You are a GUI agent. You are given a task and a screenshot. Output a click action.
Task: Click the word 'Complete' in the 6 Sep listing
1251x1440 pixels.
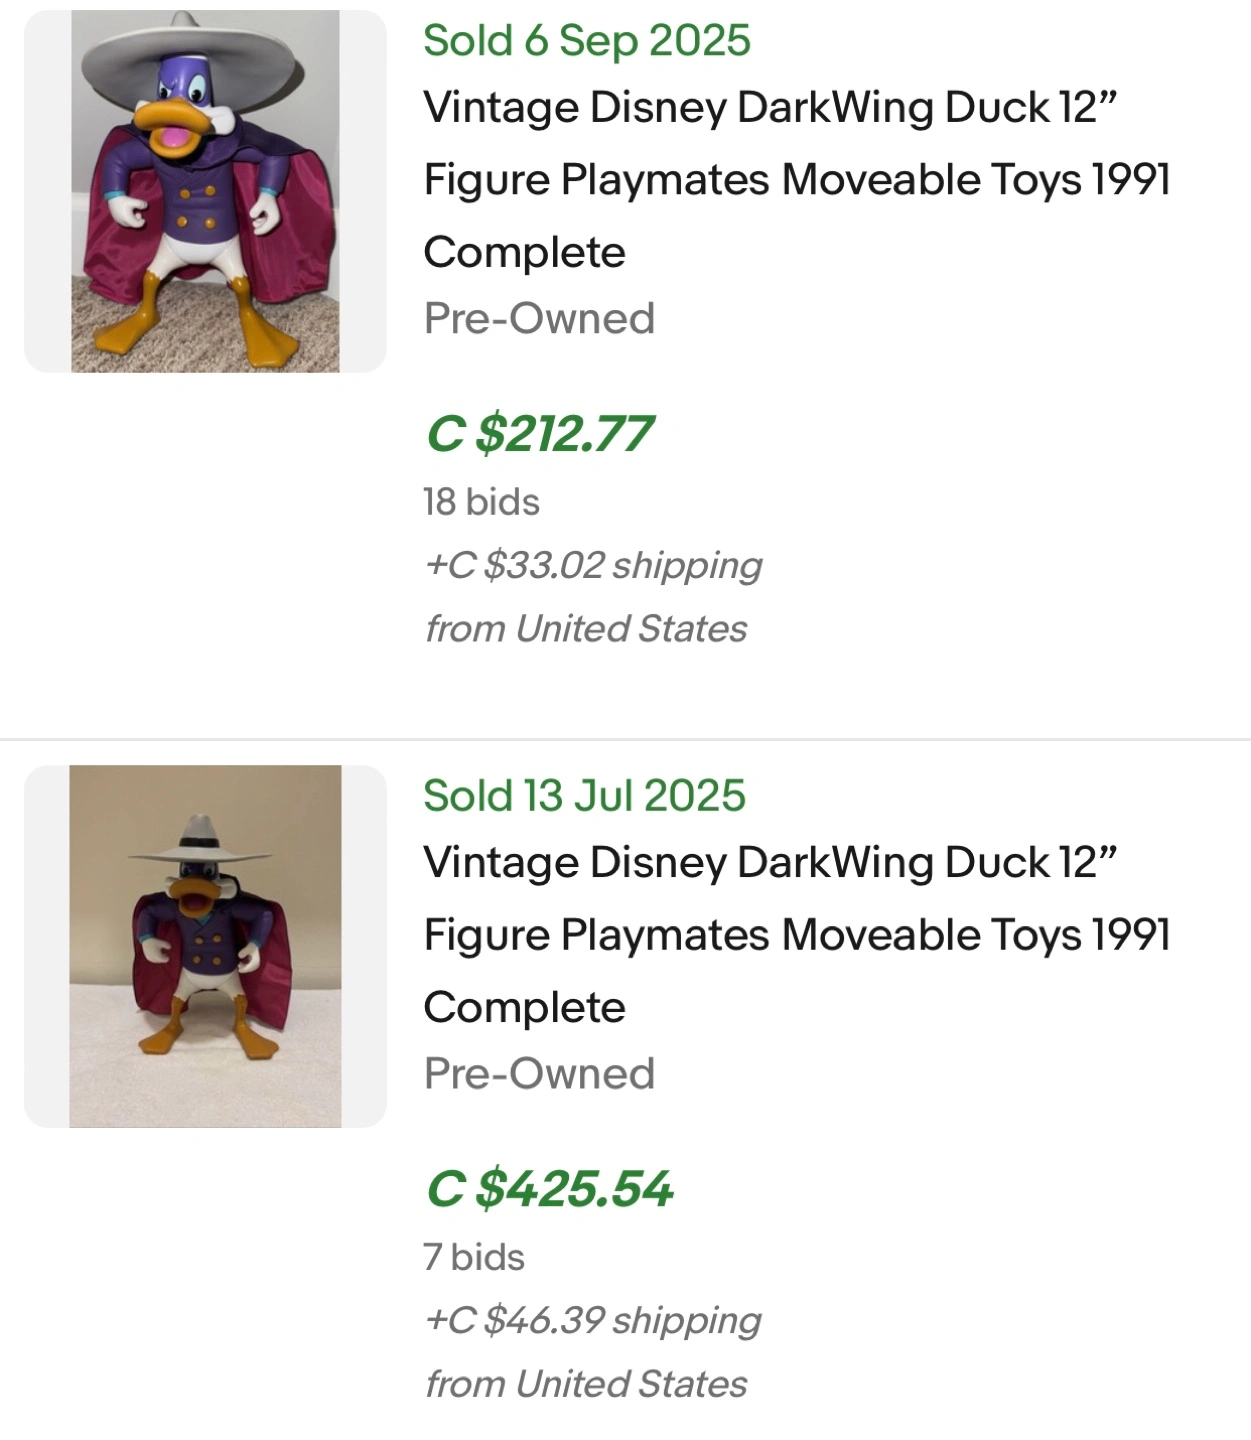click(524, 252)
